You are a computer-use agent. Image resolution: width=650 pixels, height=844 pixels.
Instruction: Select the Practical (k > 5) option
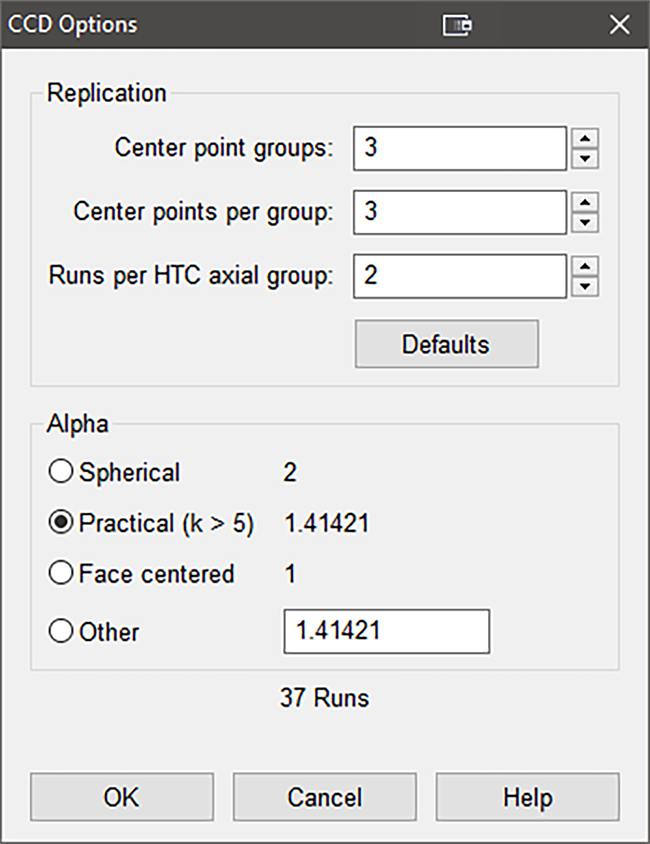point(62,523)
